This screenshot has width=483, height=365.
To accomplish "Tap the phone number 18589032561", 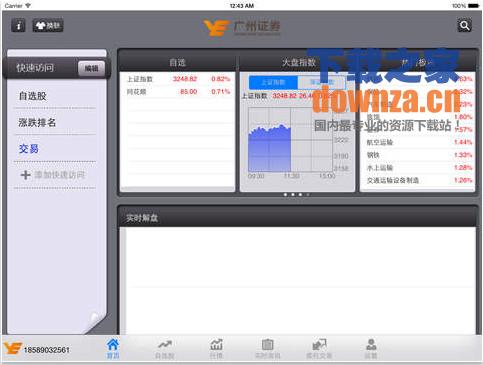I will pyautogui.click(x=47, y=350).
